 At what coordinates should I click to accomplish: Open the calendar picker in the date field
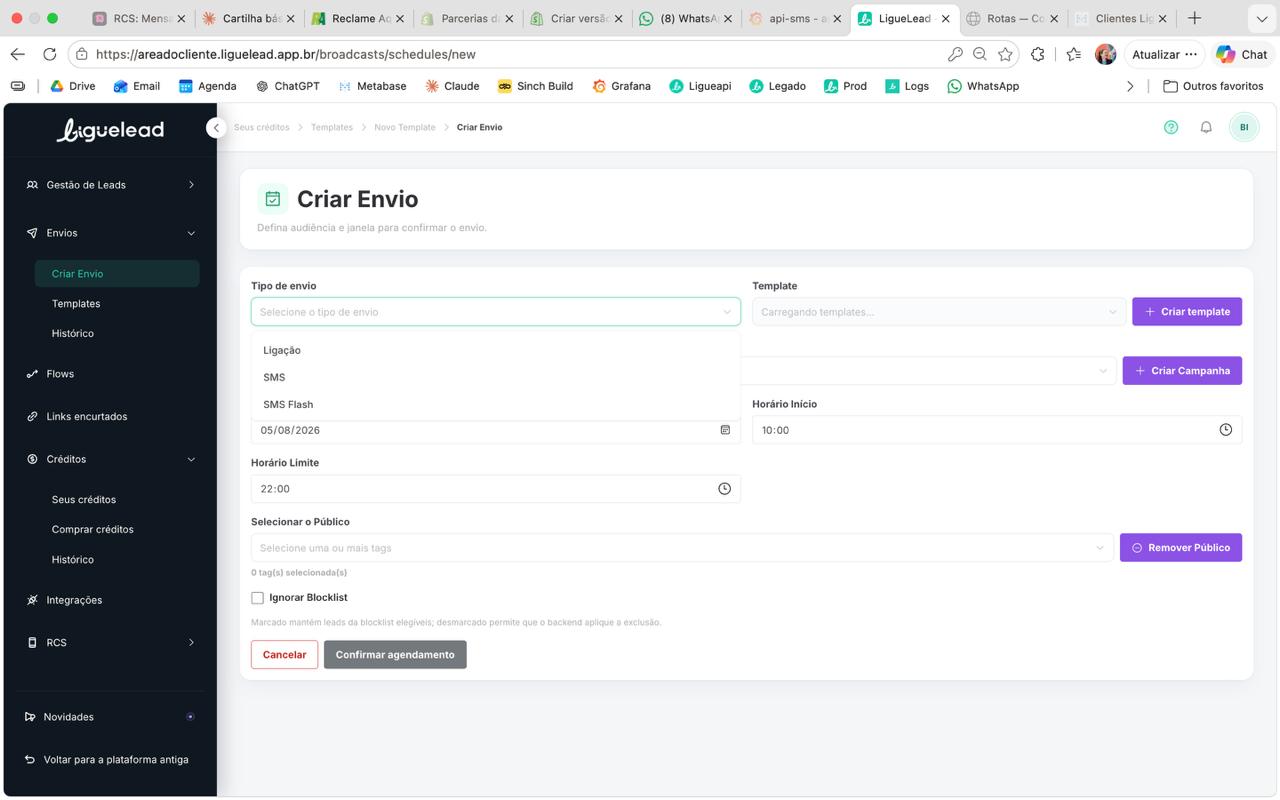tap(725, 430)
